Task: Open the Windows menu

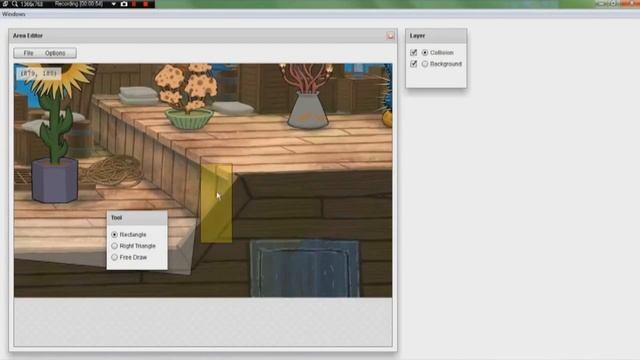Action: click(13, 14)
